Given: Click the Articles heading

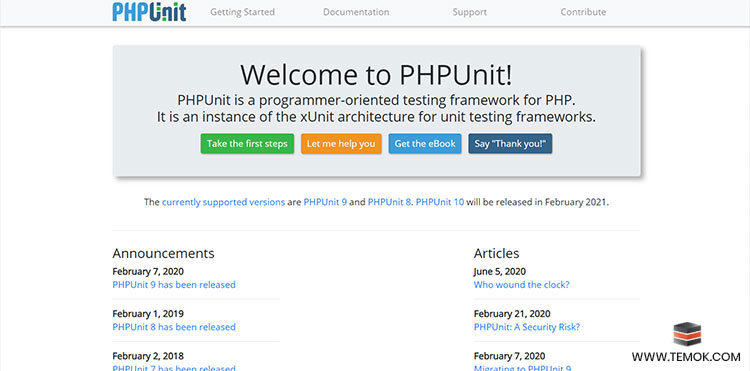Looking at the screenshot, I should click(496, 253).
